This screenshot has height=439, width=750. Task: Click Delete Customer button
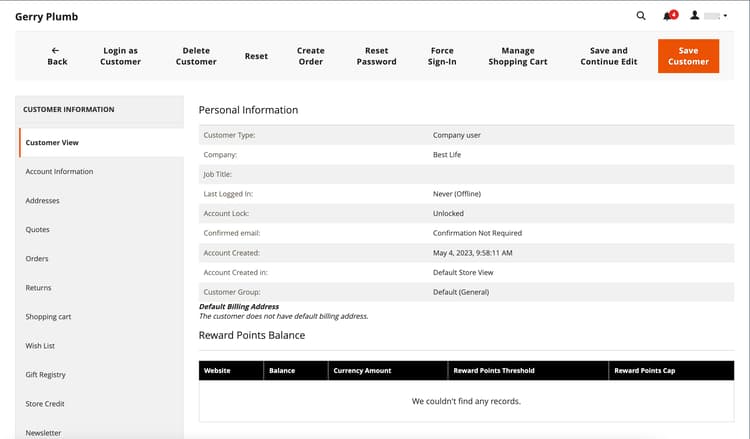pos(196,56)
